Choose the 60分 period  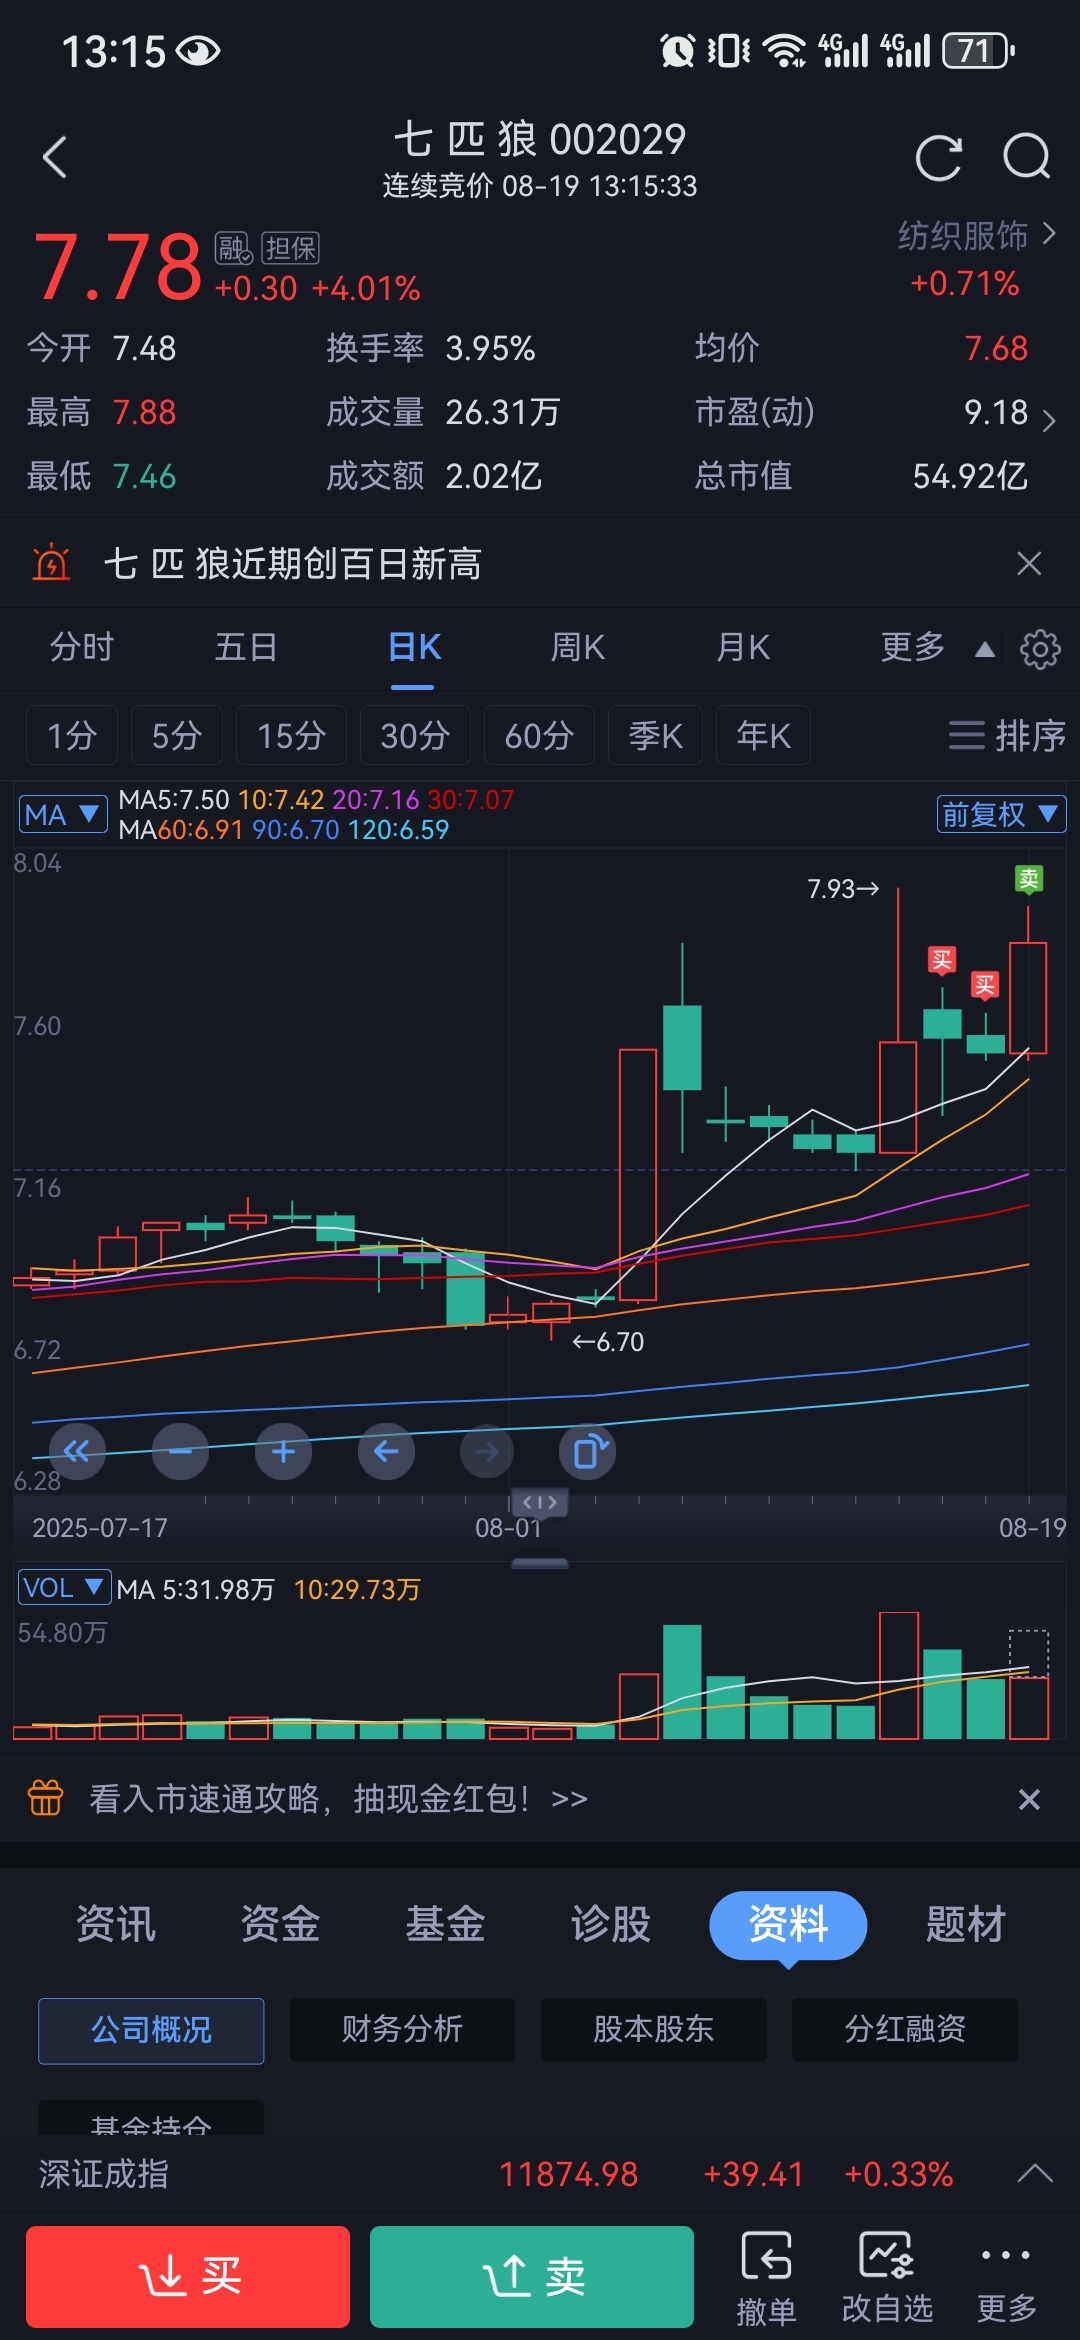pos(539,736)
